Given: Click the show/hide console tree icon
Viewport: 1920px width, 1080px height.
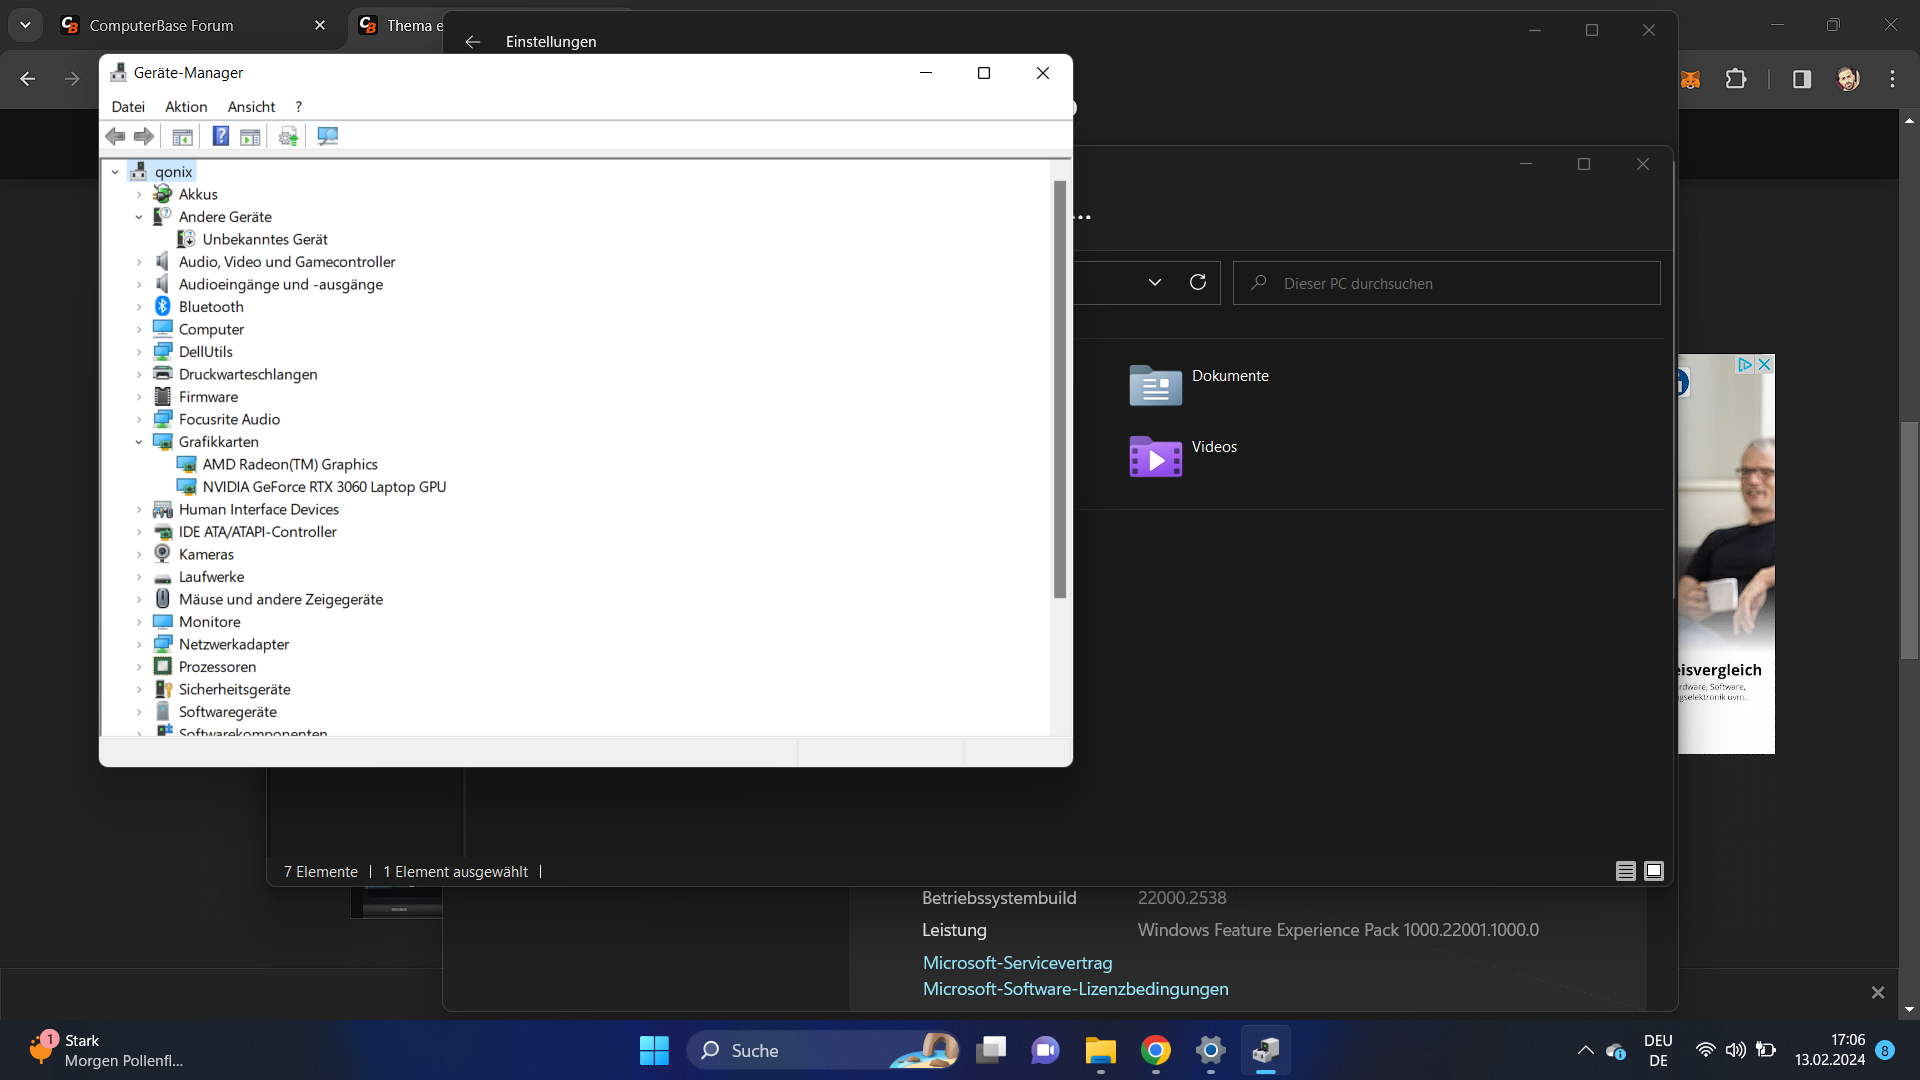Looking at the screenshot, I should pyautogui.click(x=182, y=136).
